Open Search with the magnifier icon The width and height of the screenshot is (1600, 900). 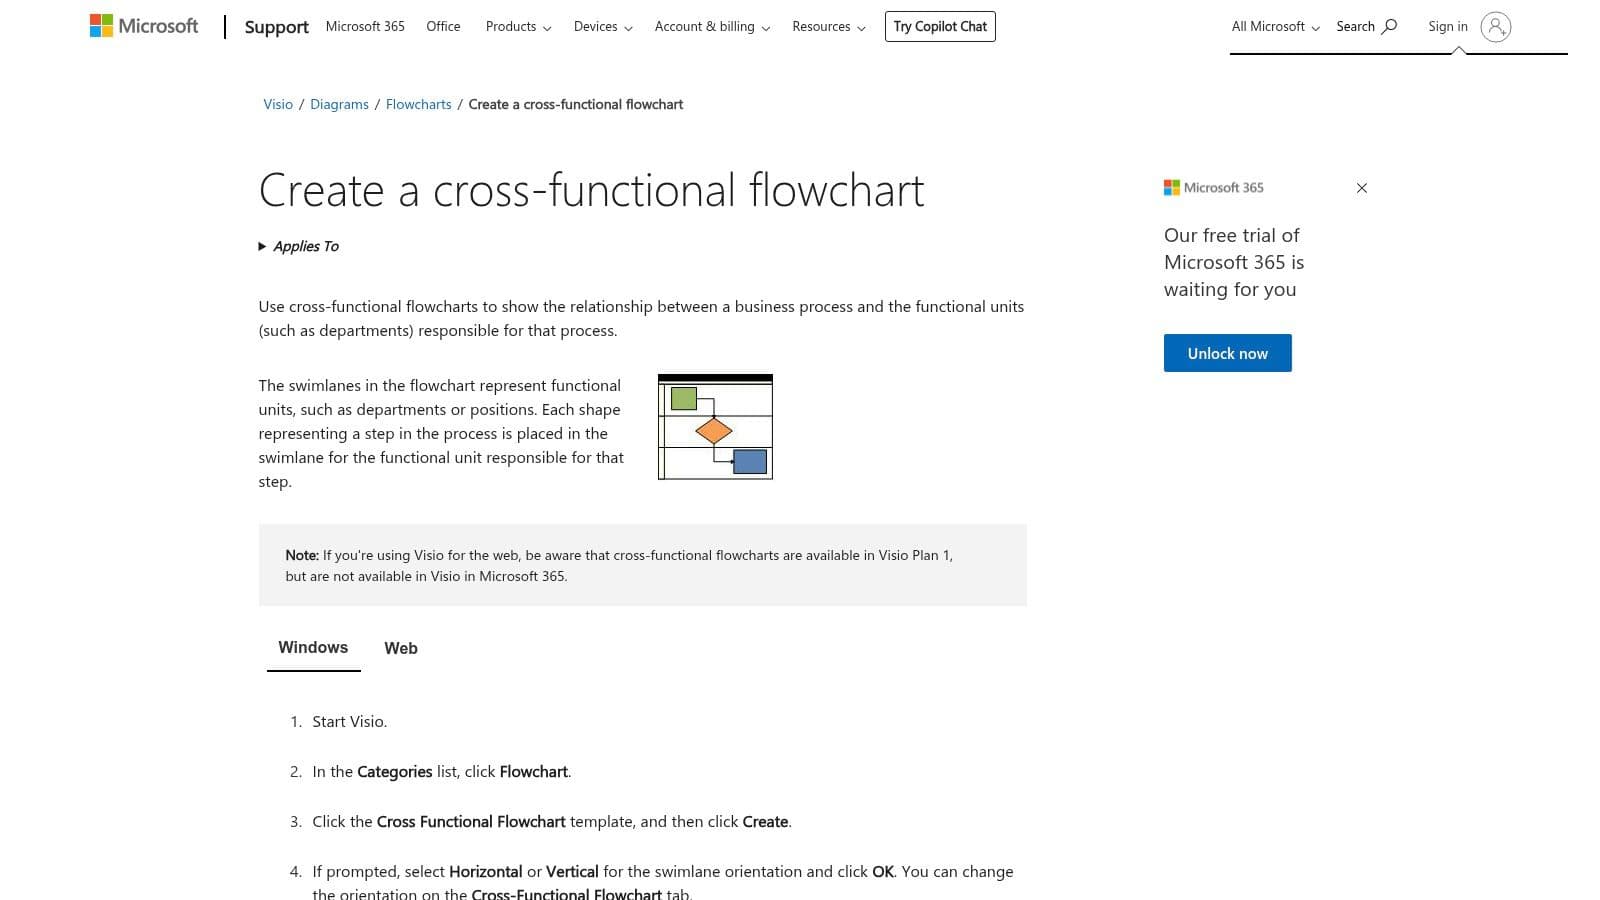pos(1389,26)
